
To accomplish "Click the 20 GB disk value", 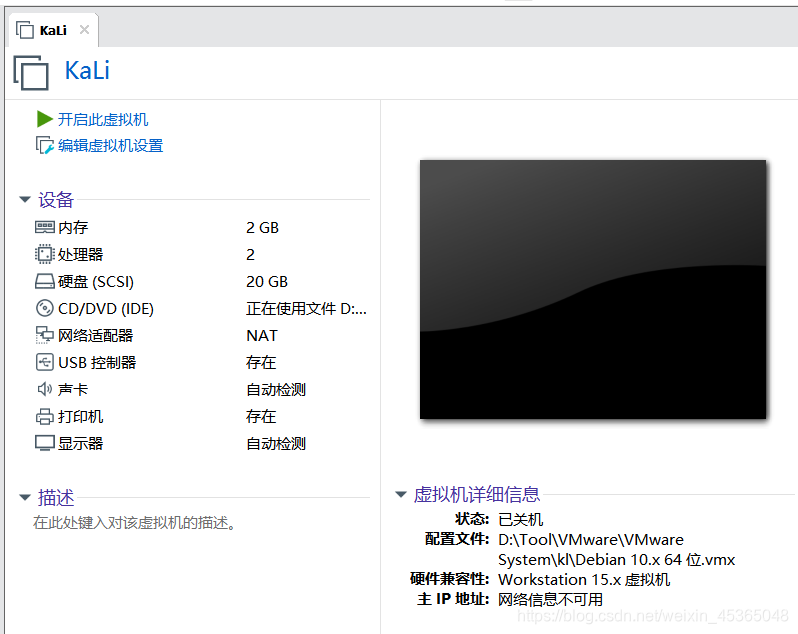I will 267,281.
